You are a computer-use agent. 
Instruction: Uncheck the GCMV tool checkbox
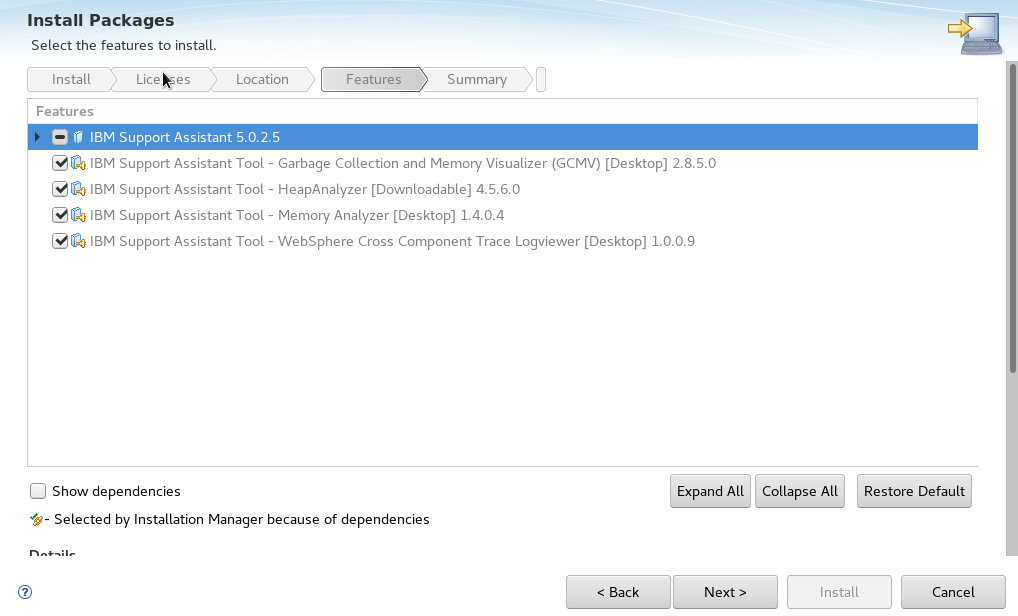60,163
